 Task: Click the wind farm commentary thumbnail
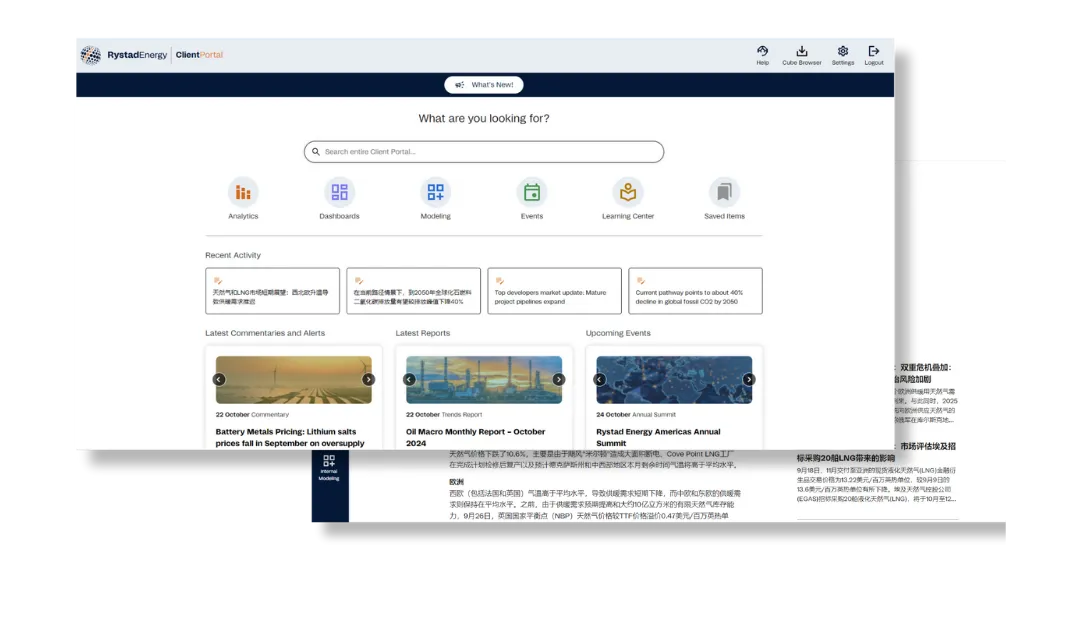293,380
